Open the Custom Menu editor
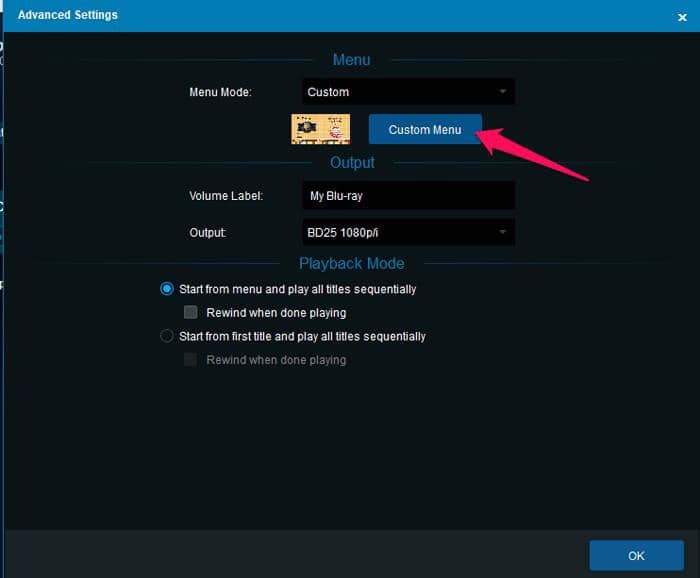 click(x=425, y=129)
